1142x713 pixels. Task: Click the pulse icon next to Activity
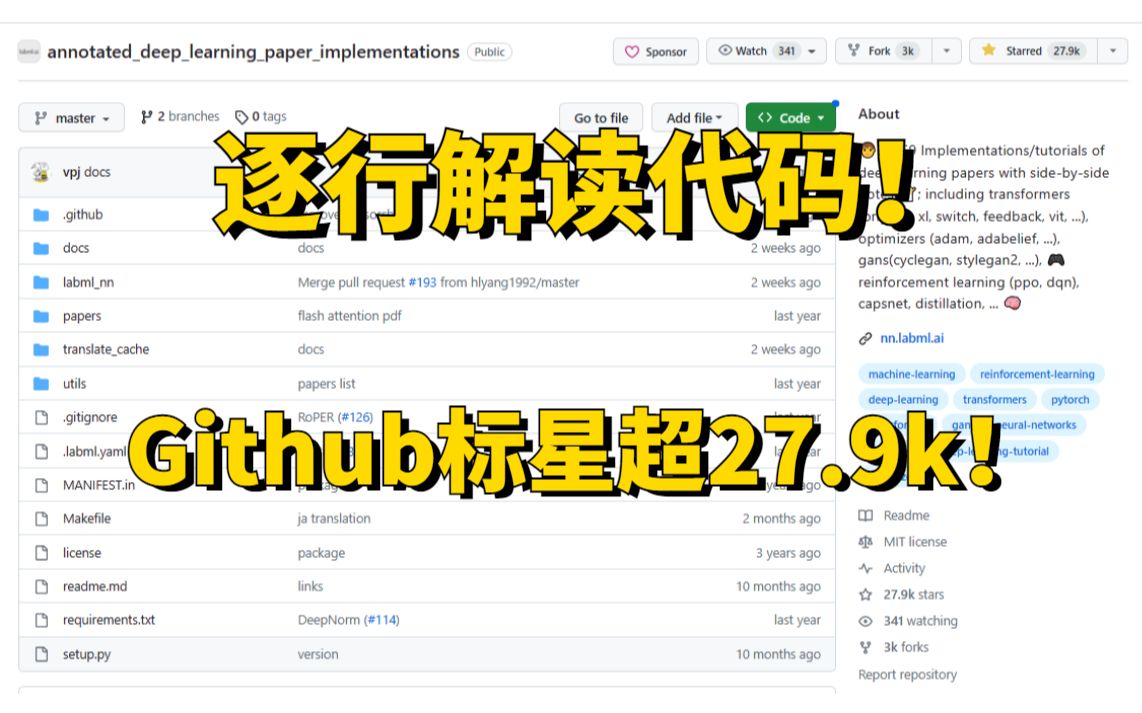[866, 567]
